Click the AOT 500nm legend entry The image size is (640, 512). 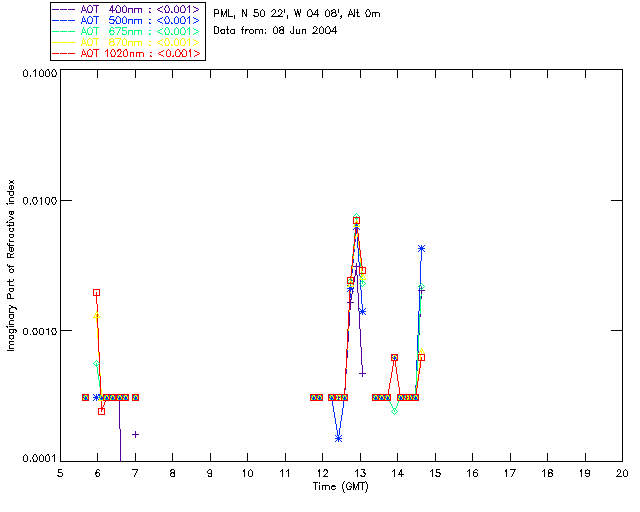point(127,20)
